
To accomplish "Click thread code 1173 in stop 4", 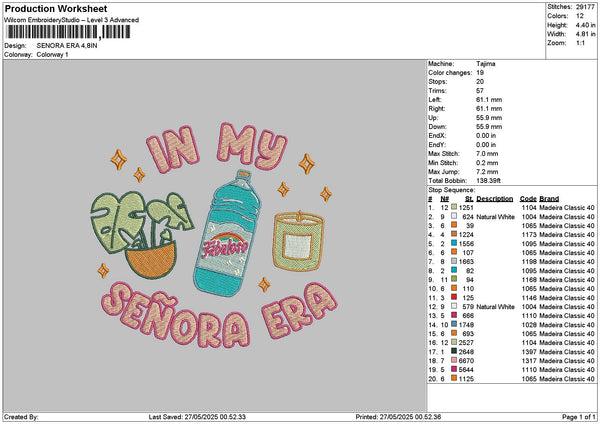I will 529,235.
